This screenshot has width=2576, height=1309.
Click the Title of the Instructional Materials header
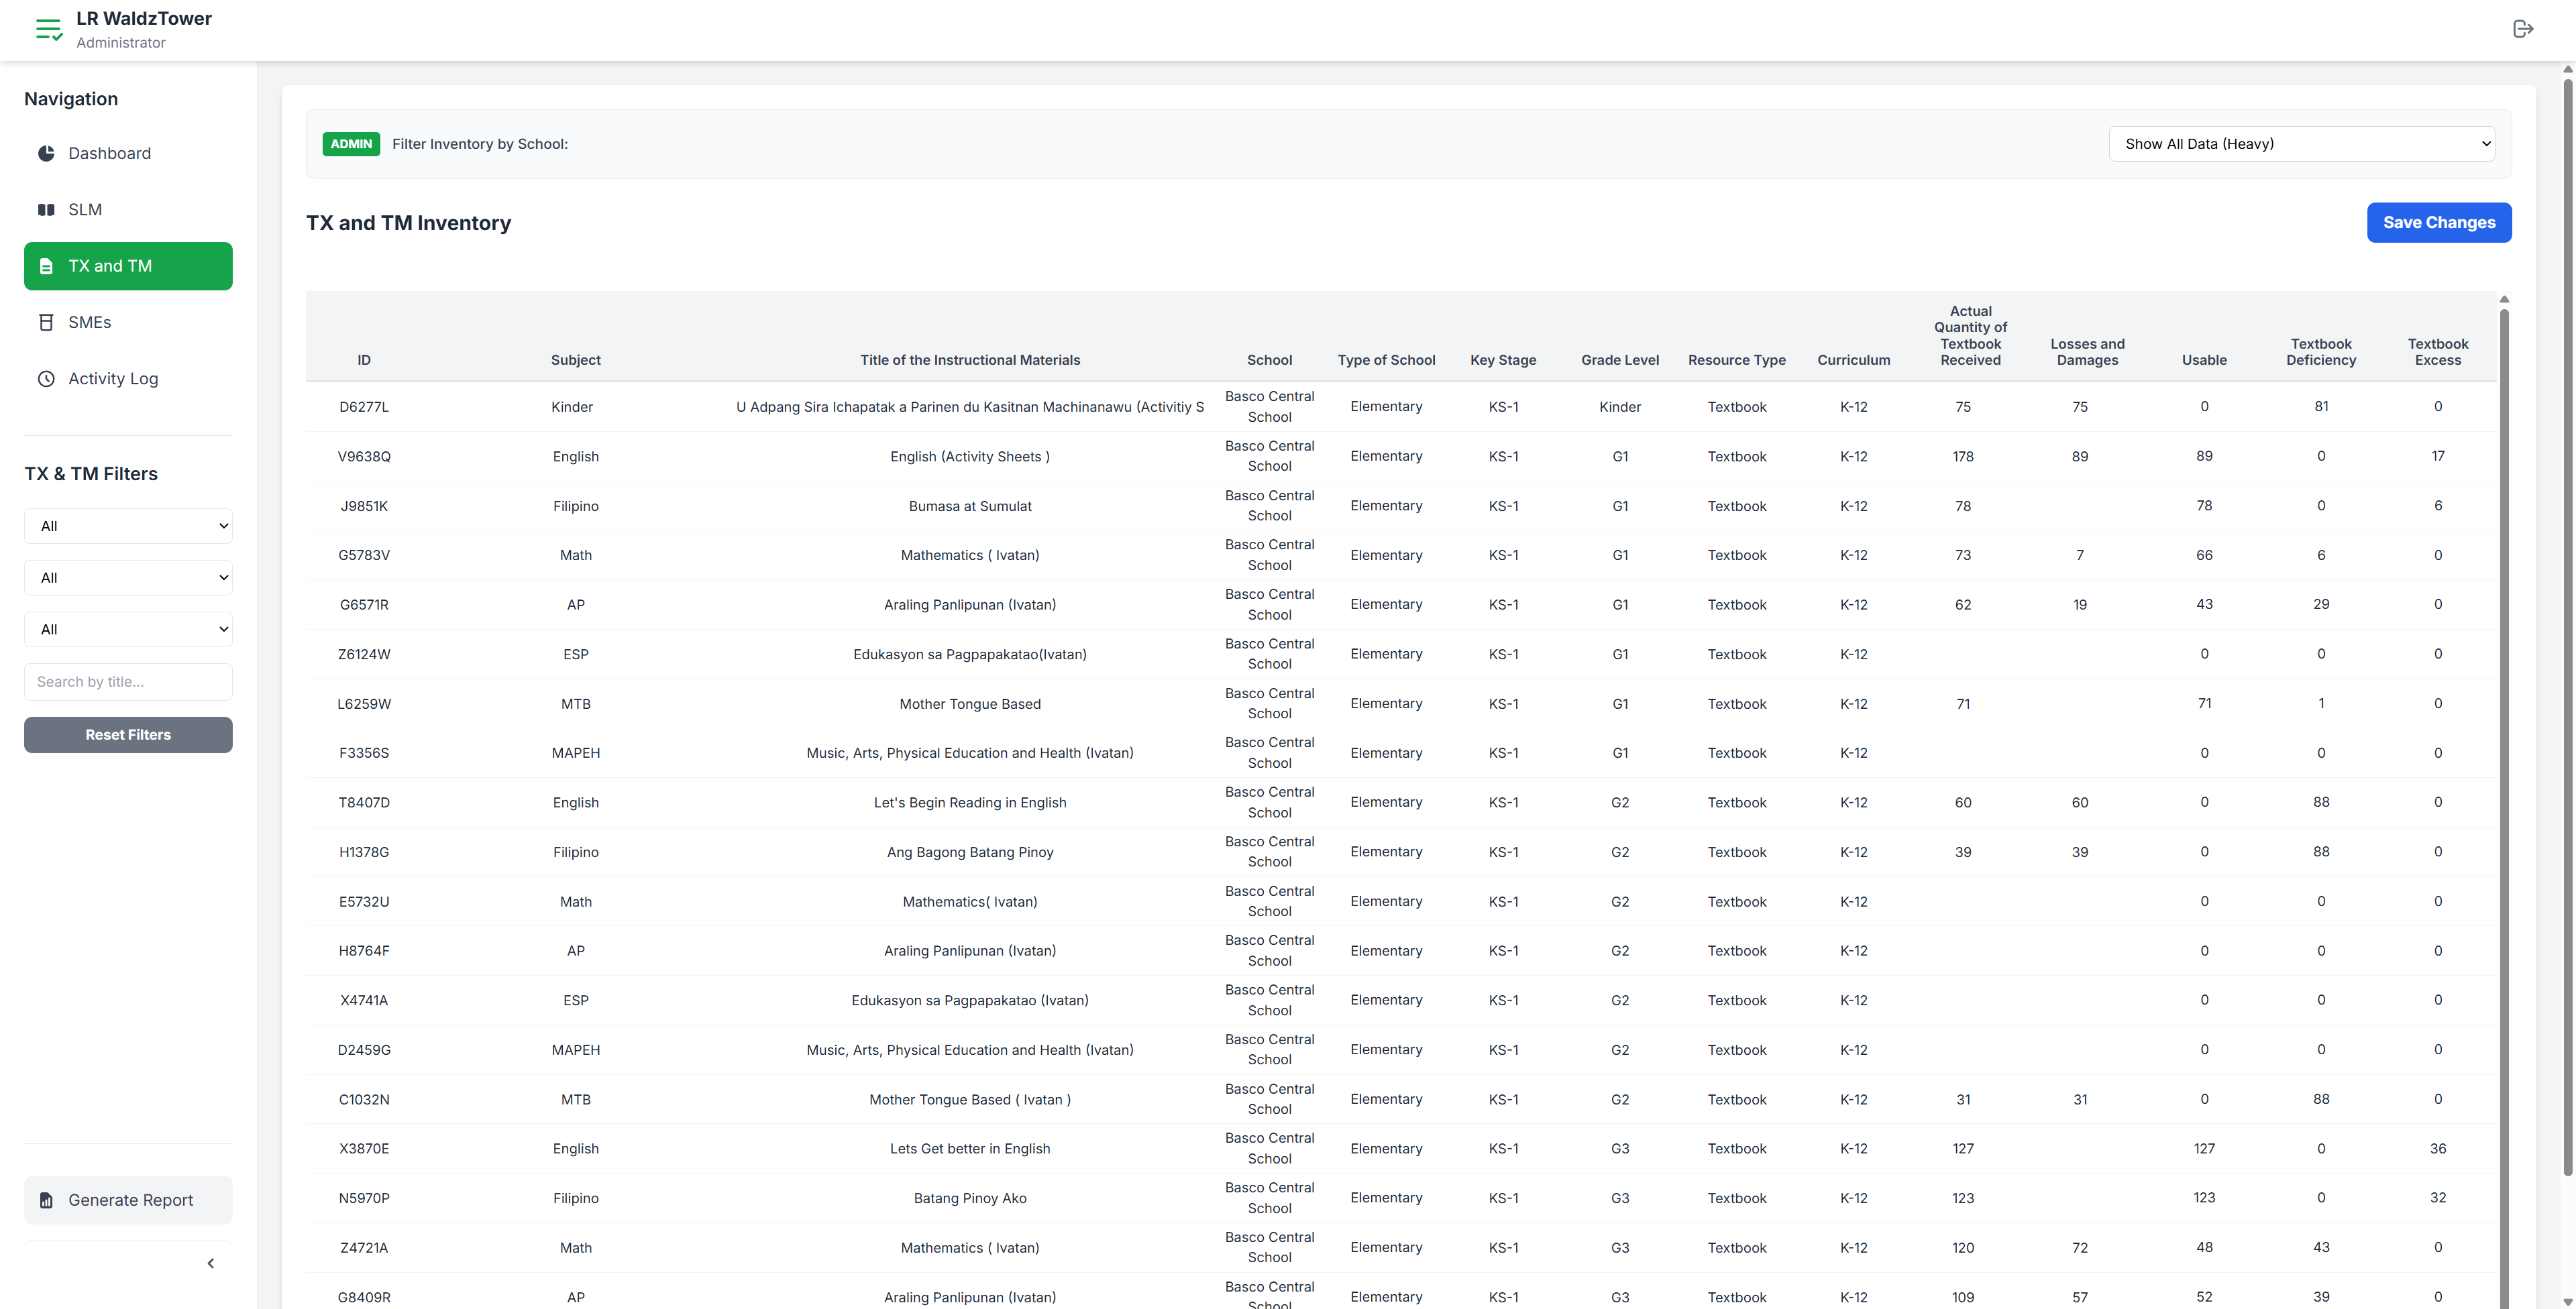click(970, 360)
